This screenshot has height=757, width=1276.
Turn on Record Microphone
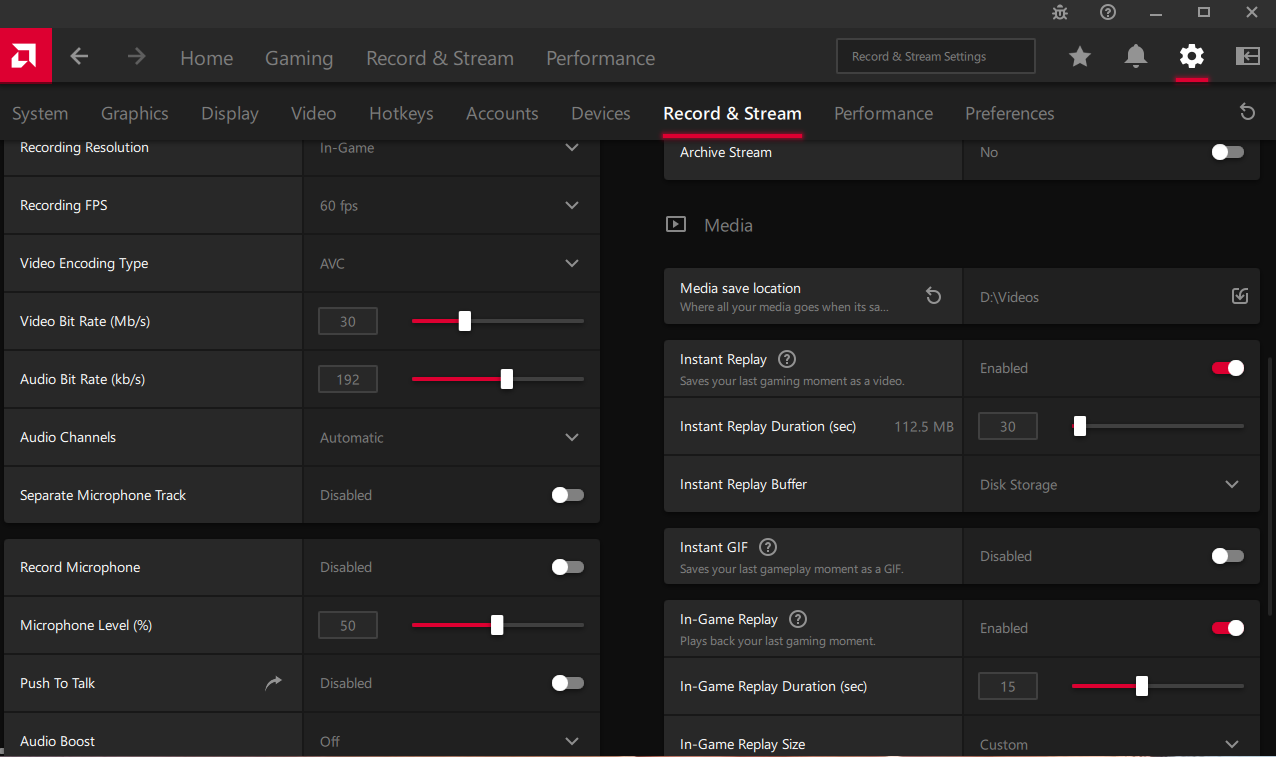pyautogui.click(x=567, y=567)
